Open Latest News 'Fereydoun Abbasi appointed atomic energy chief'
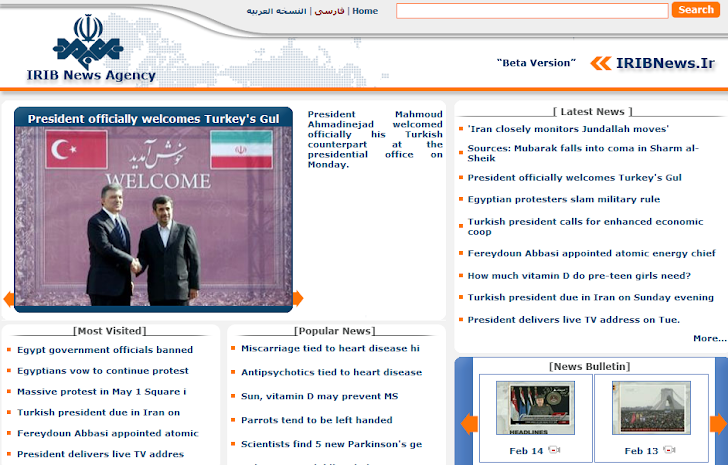 (x=592, y=253)
